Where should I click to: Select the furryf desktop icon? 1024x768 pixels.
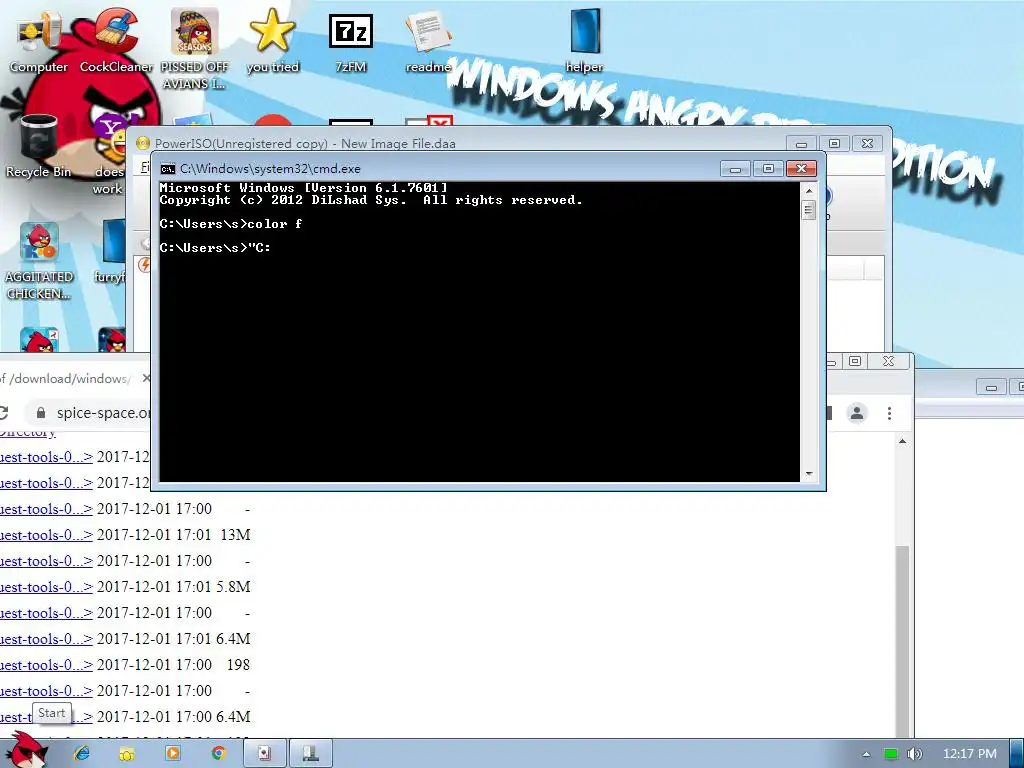coord(111,252)
